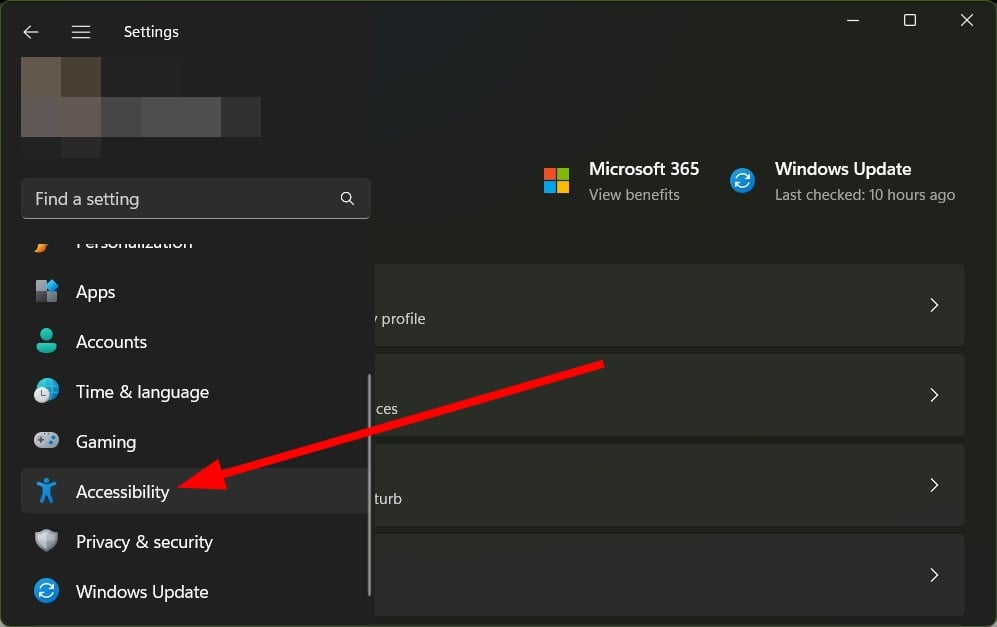Click the Privacy & security shield icon
Viewport: 997px width, 627px height.
[x=46, y=542]
